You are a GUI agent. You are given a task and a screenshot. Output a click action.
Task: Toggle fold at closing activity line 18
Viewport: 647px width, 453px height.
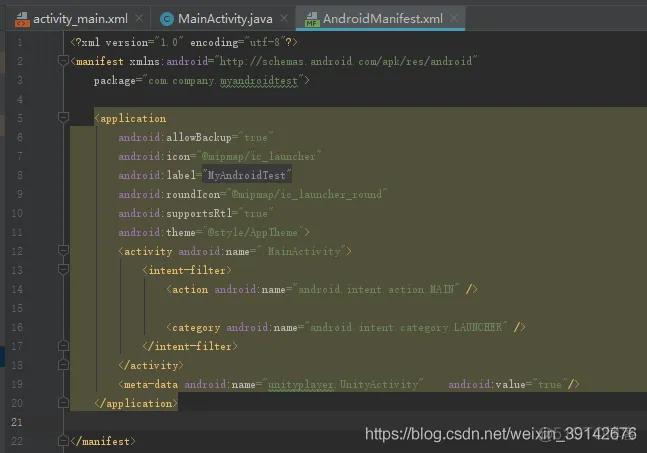click(x=63, y=365)
